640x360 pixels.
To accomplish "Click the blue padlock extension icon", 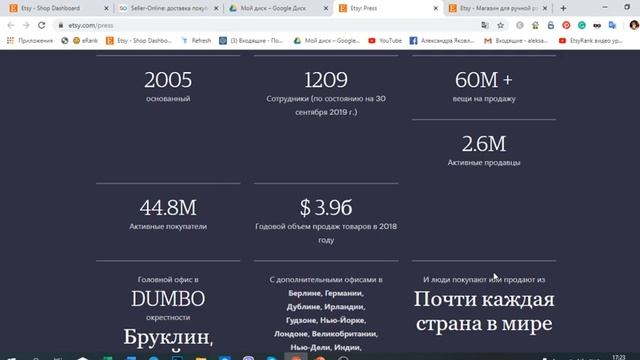I will [x=551, y=25].
